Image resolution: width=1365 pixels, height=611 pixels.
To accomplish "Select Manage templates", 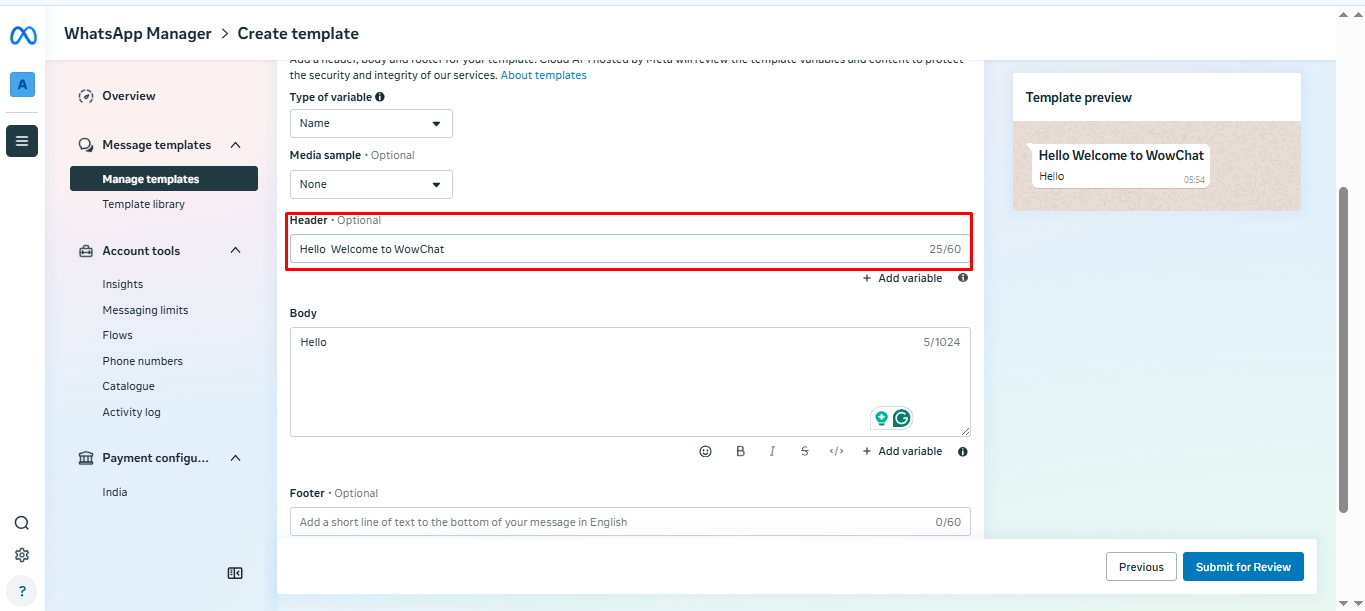I will coord(164,179).
